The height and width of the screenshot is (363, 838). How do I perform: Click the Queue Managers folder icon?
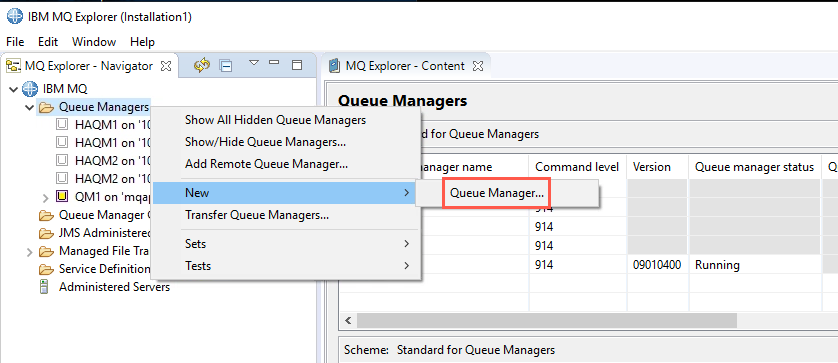(47, 107)
